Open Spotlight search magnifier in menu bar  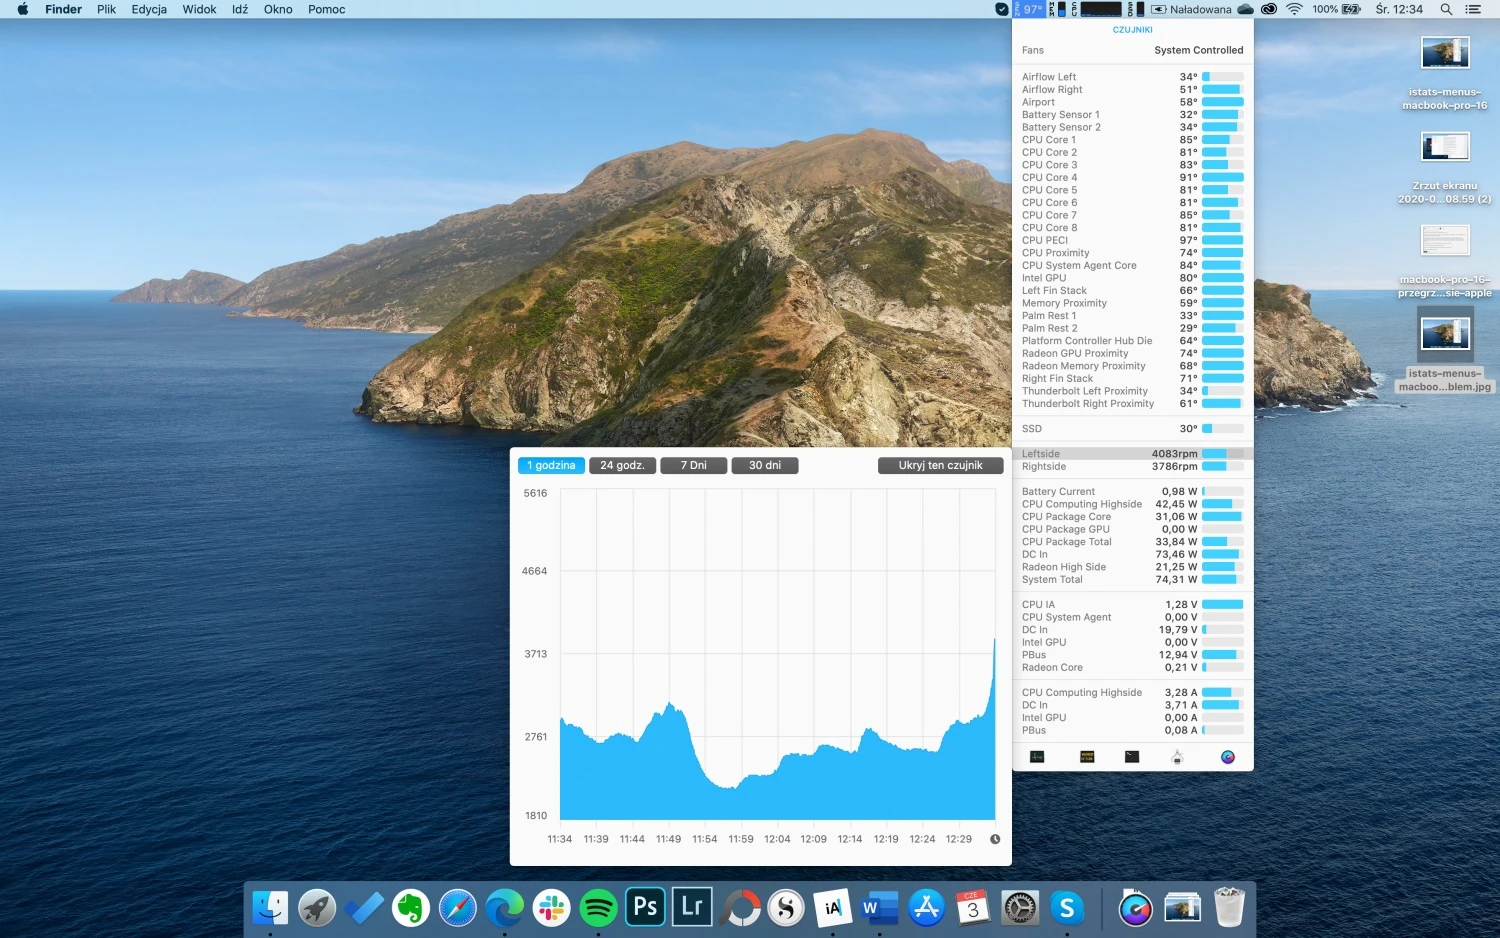1446,9
